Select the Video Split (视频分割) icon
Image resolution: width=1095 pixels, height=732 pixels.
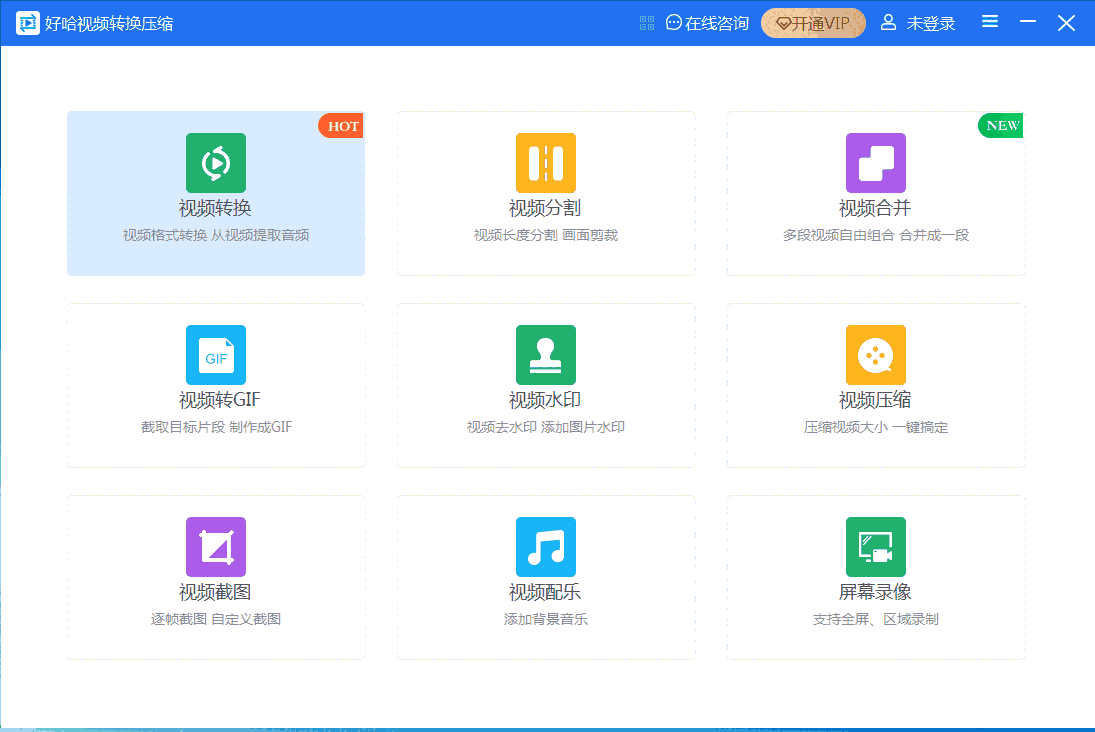pyautogui.click(x=545, y=163)
